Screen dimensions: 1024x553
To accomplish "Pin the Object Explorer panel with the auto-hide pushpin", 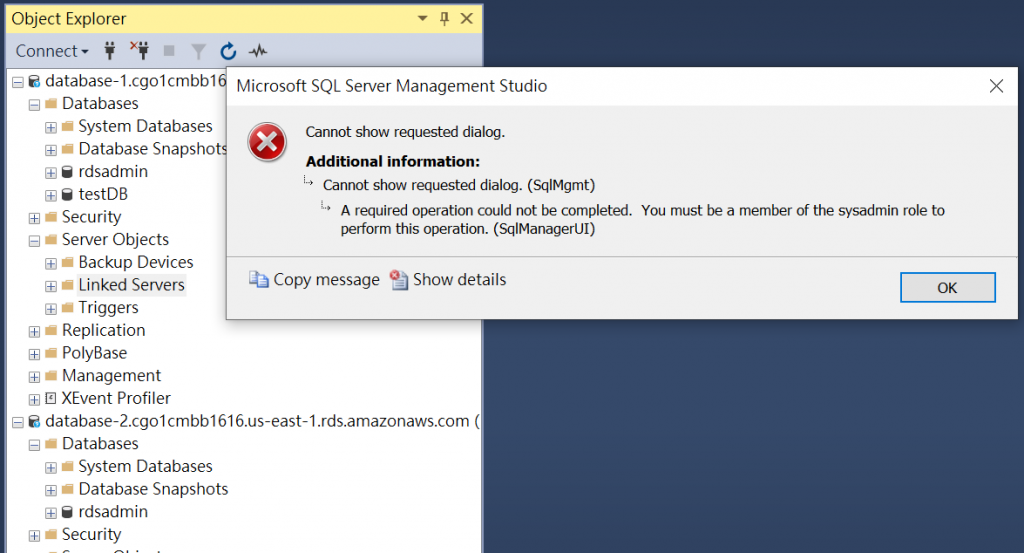I will point(445,19).
